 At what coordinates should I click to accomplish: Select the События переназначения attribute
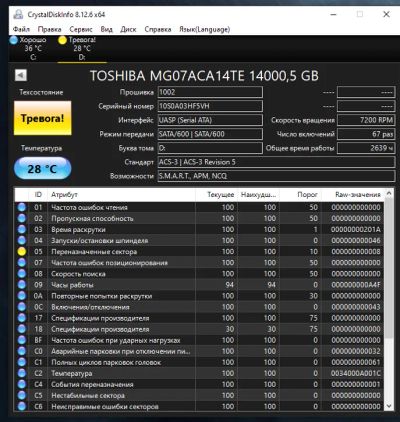(92, 384)
